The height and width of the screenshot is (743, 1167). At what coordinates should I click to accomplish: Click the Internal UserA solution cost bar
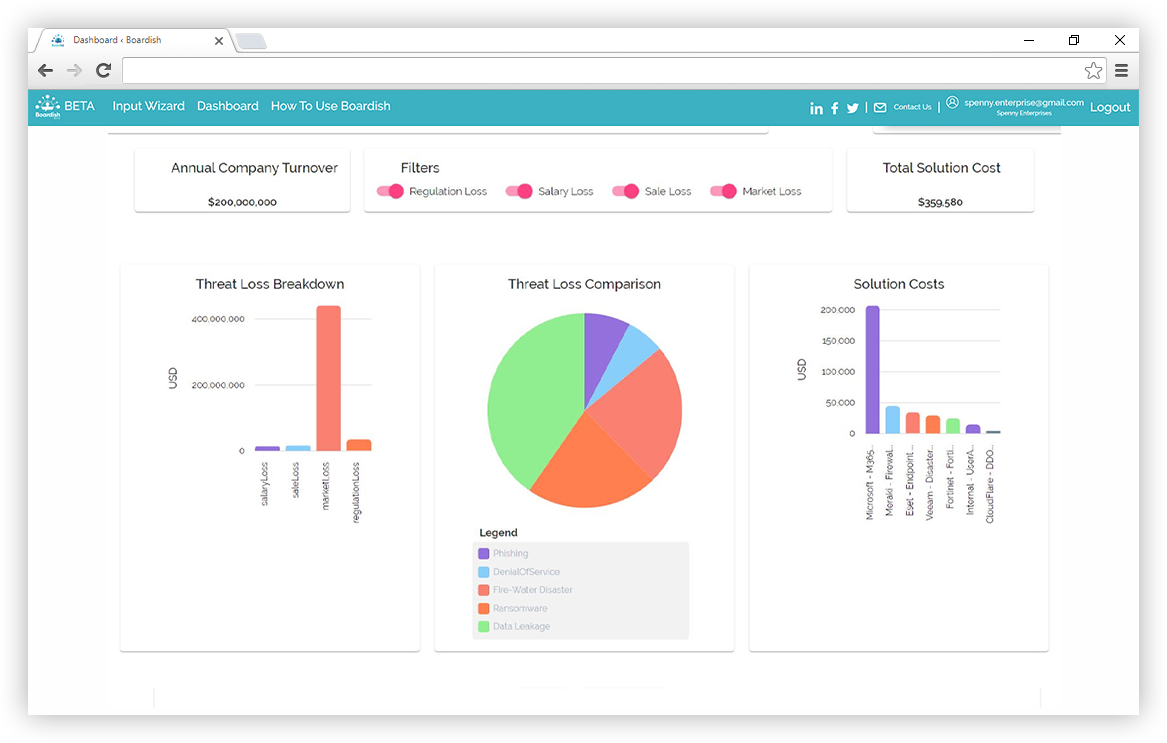coord(973,429)
